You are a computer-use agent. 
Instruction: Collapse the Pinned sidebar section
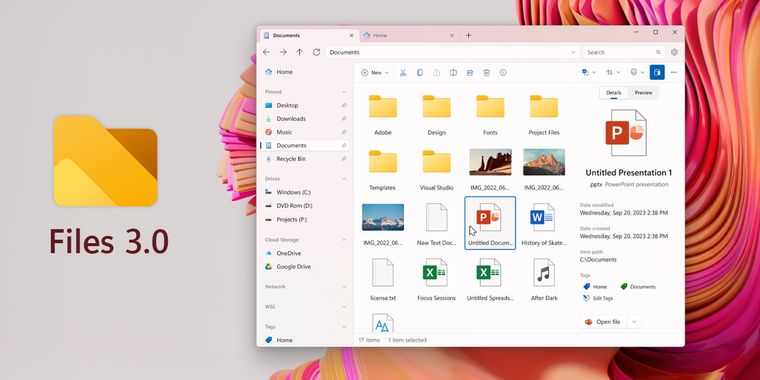pyautogui.click(x=344, y=92)
